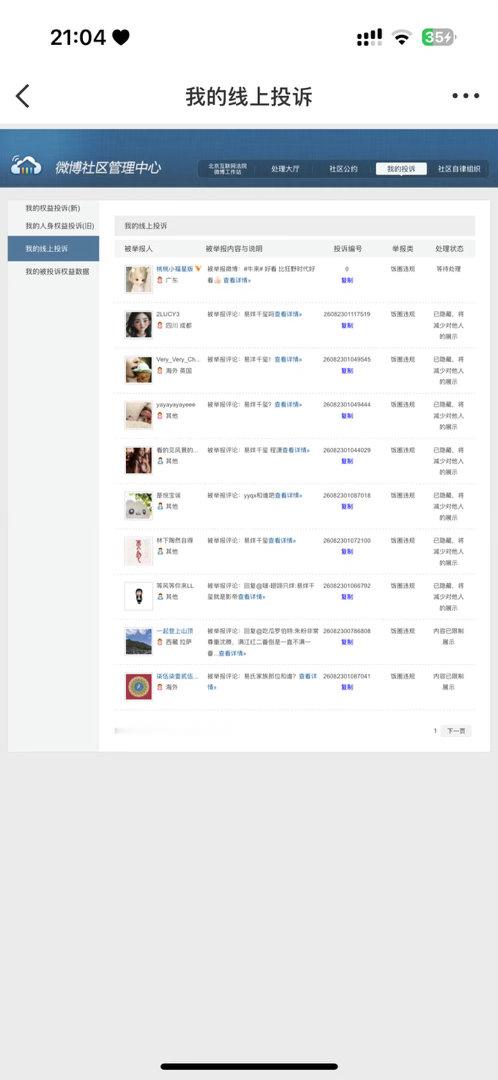The width and height of the screenshot is (498, 1080).
Task: Click the Weibo cloud logo
Action: 26,165
